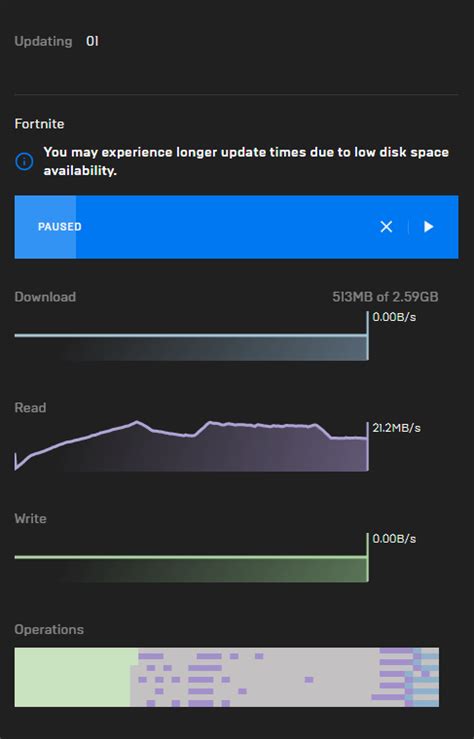
Task: Click the PAUSED status label
Action: (60, 227)
